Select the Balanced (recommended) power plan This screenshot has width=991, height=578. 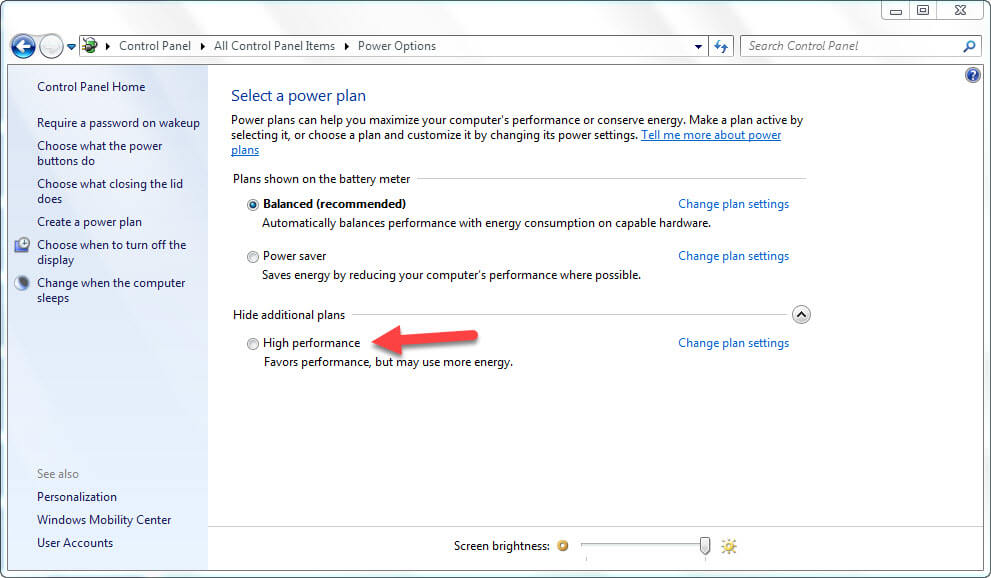click(x=253, y=204)
